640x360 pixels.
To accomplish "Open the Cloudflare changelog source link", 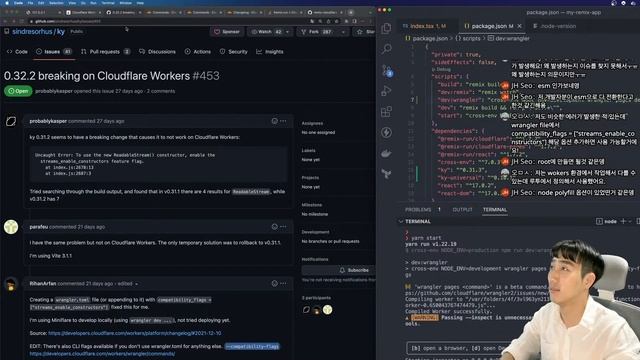I will pyautogui.click(x=135, y=333).
